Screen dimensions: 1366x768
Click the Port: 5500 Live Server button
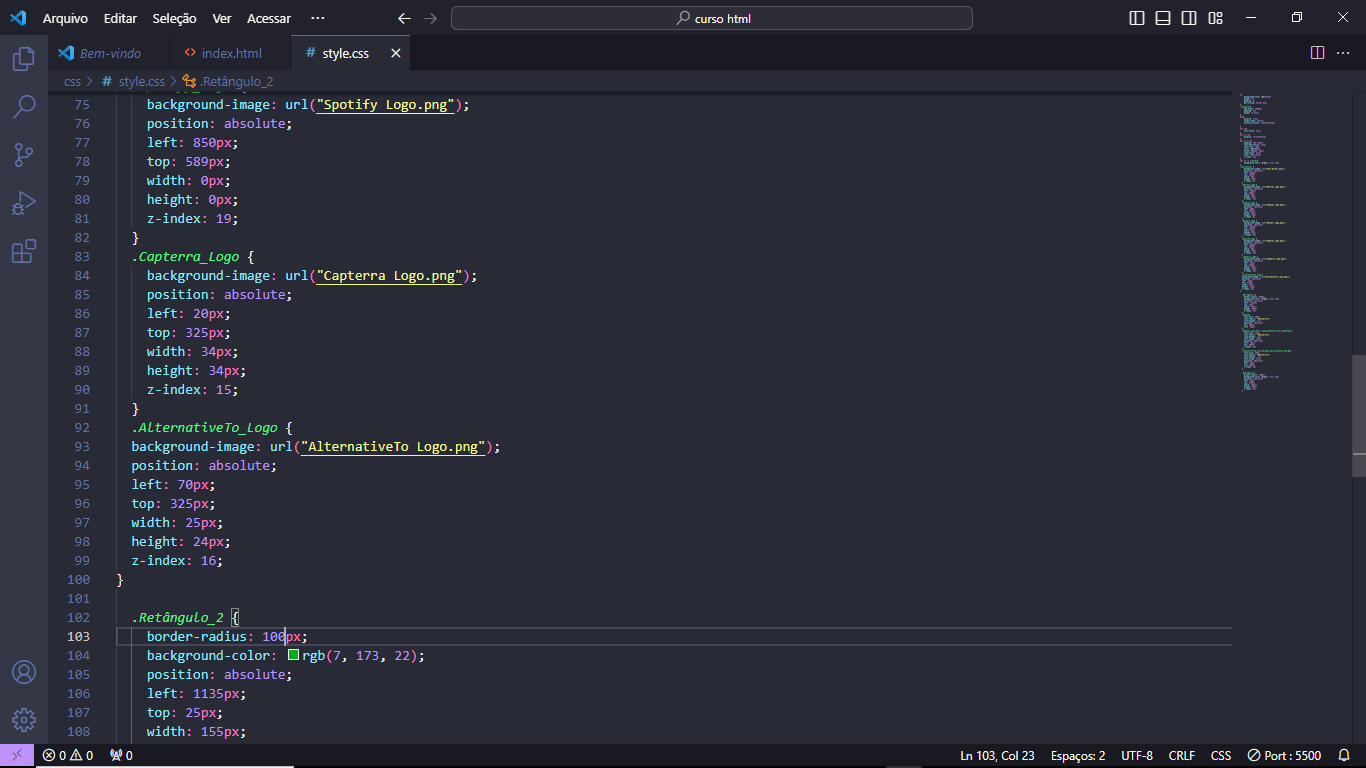1285,756
